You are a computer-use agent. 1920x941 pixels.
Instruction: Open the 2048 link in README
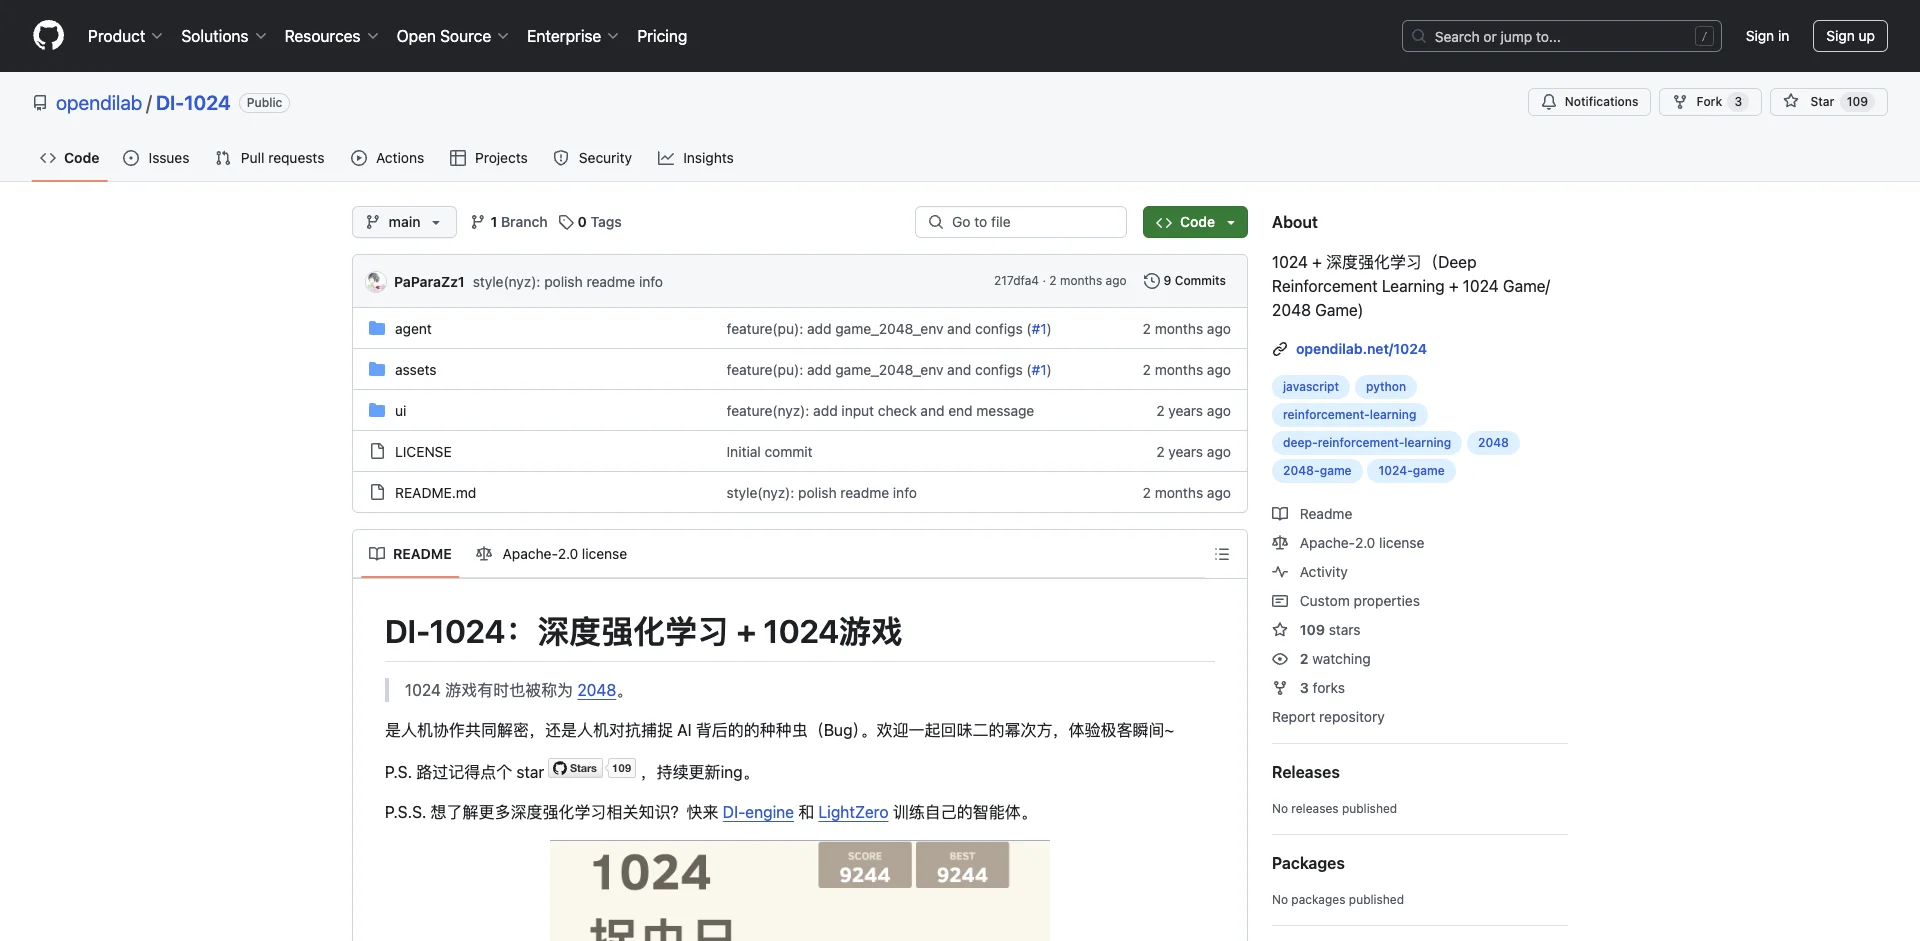tap(597, 690)
